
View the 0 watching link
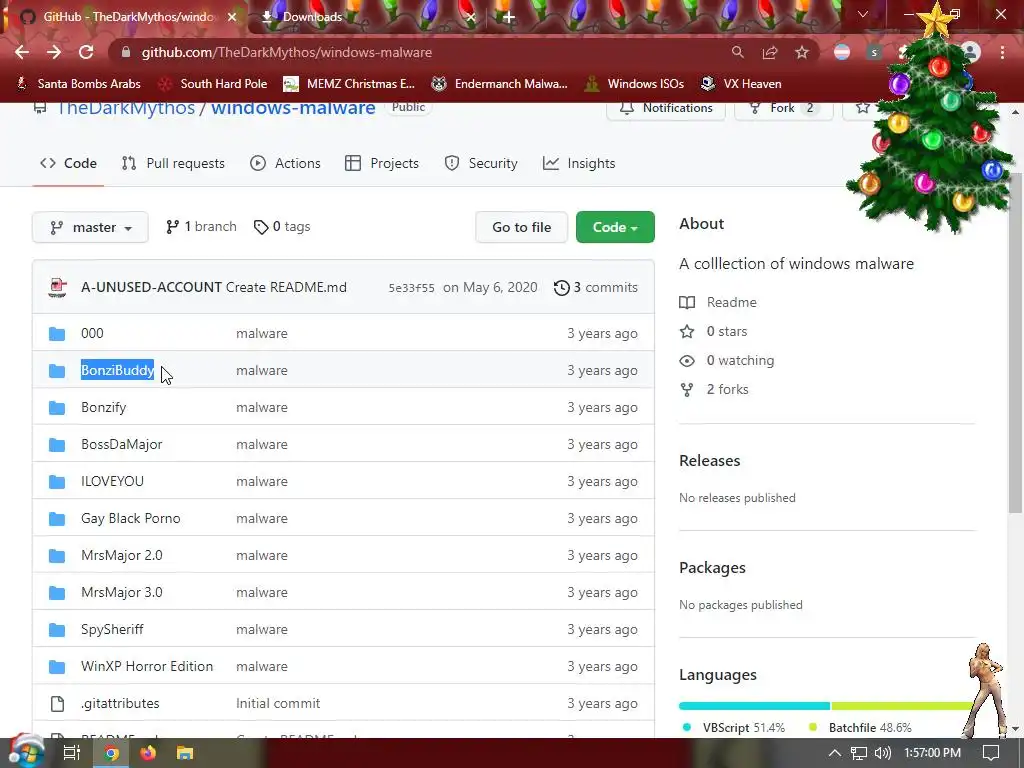click(727, 360)
